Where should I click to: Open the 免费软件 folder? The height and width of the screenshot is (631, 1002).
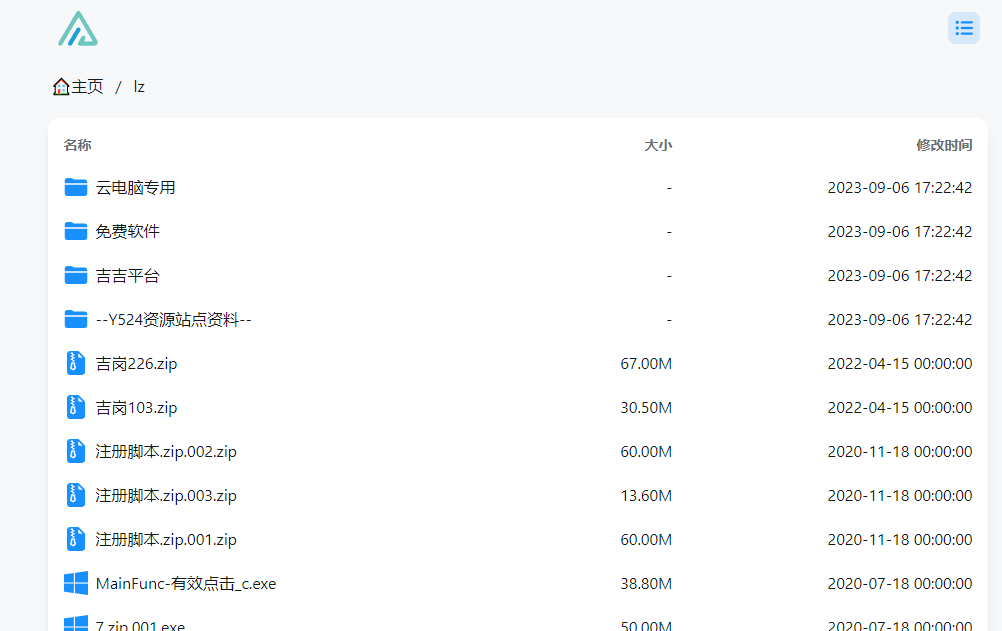[127, 231]
